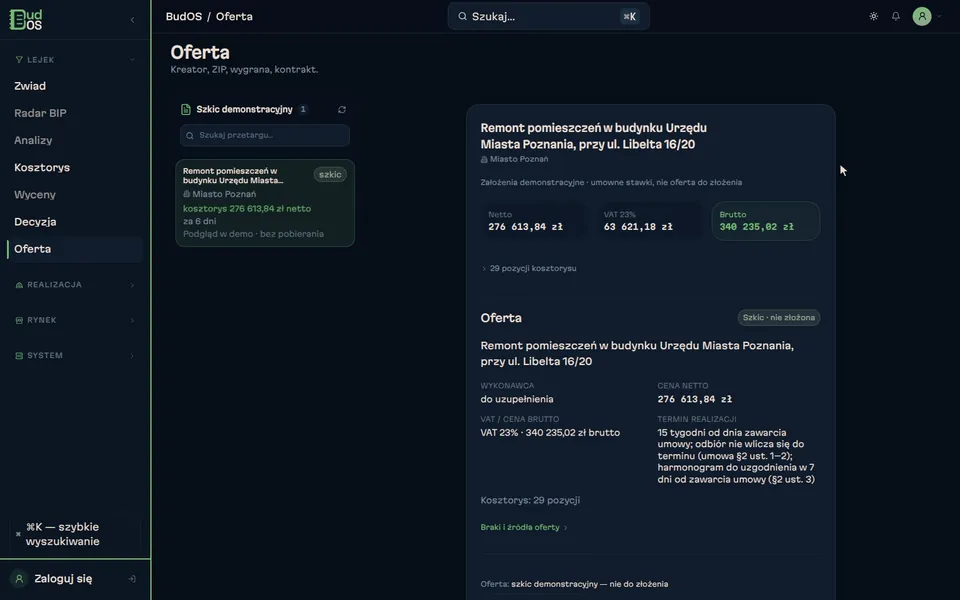This screenshot has height=600, width=960.
Task: Dismiss the ⌘K quick search hint
Action: [x=18, y=534]
